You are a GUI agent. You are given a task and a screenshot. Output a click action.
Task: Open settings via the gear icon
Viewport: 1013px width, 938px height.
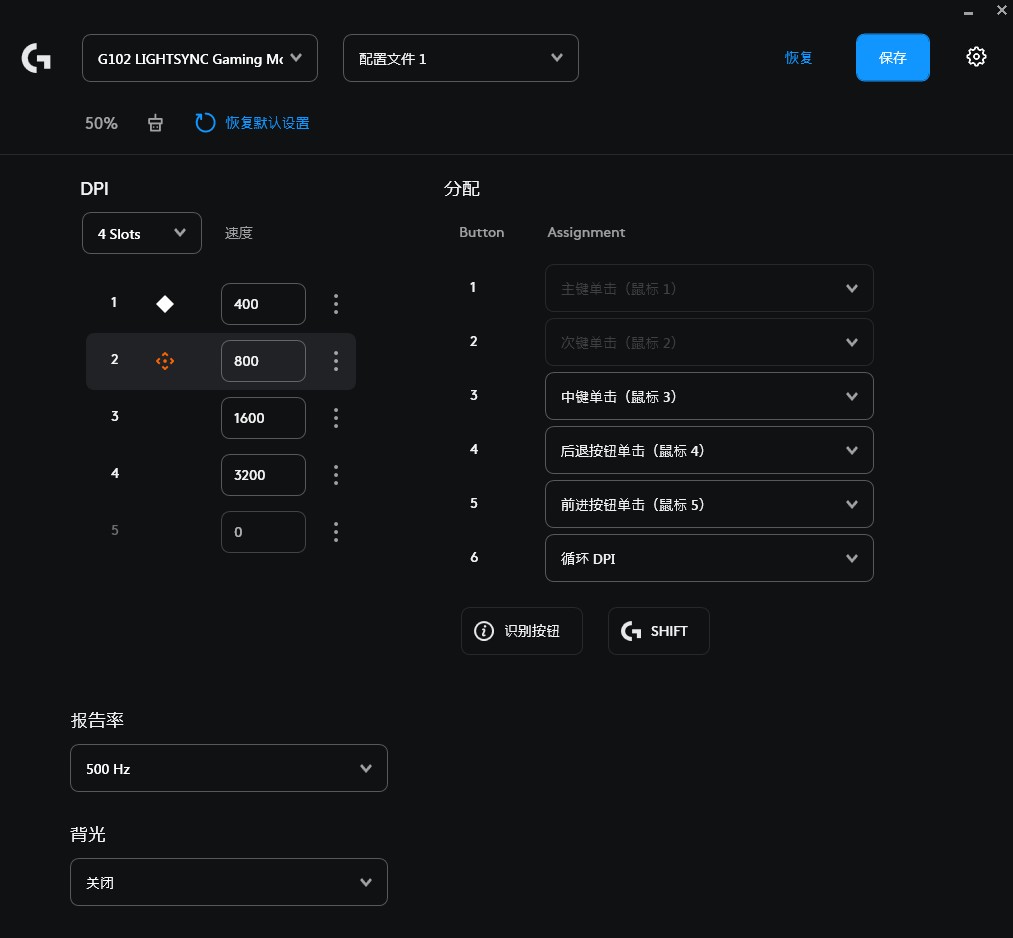(976, 57)
